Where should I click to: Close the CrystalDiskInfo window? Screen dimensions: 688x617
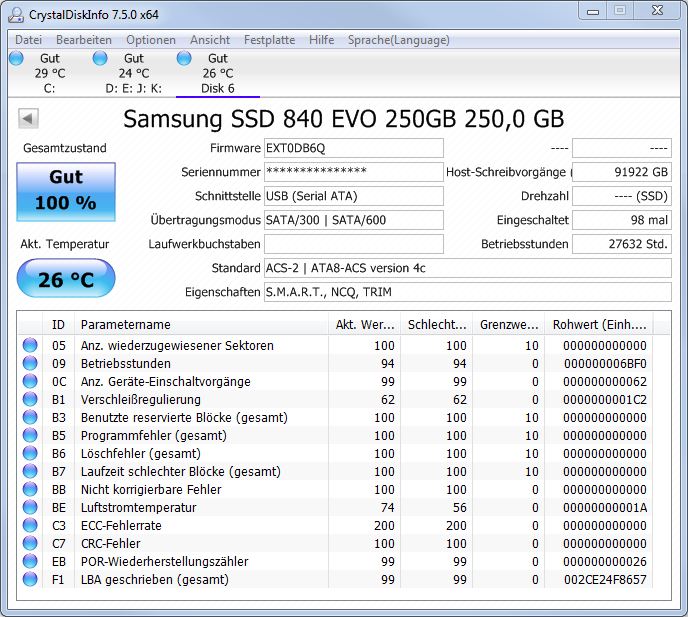point(657,11)
